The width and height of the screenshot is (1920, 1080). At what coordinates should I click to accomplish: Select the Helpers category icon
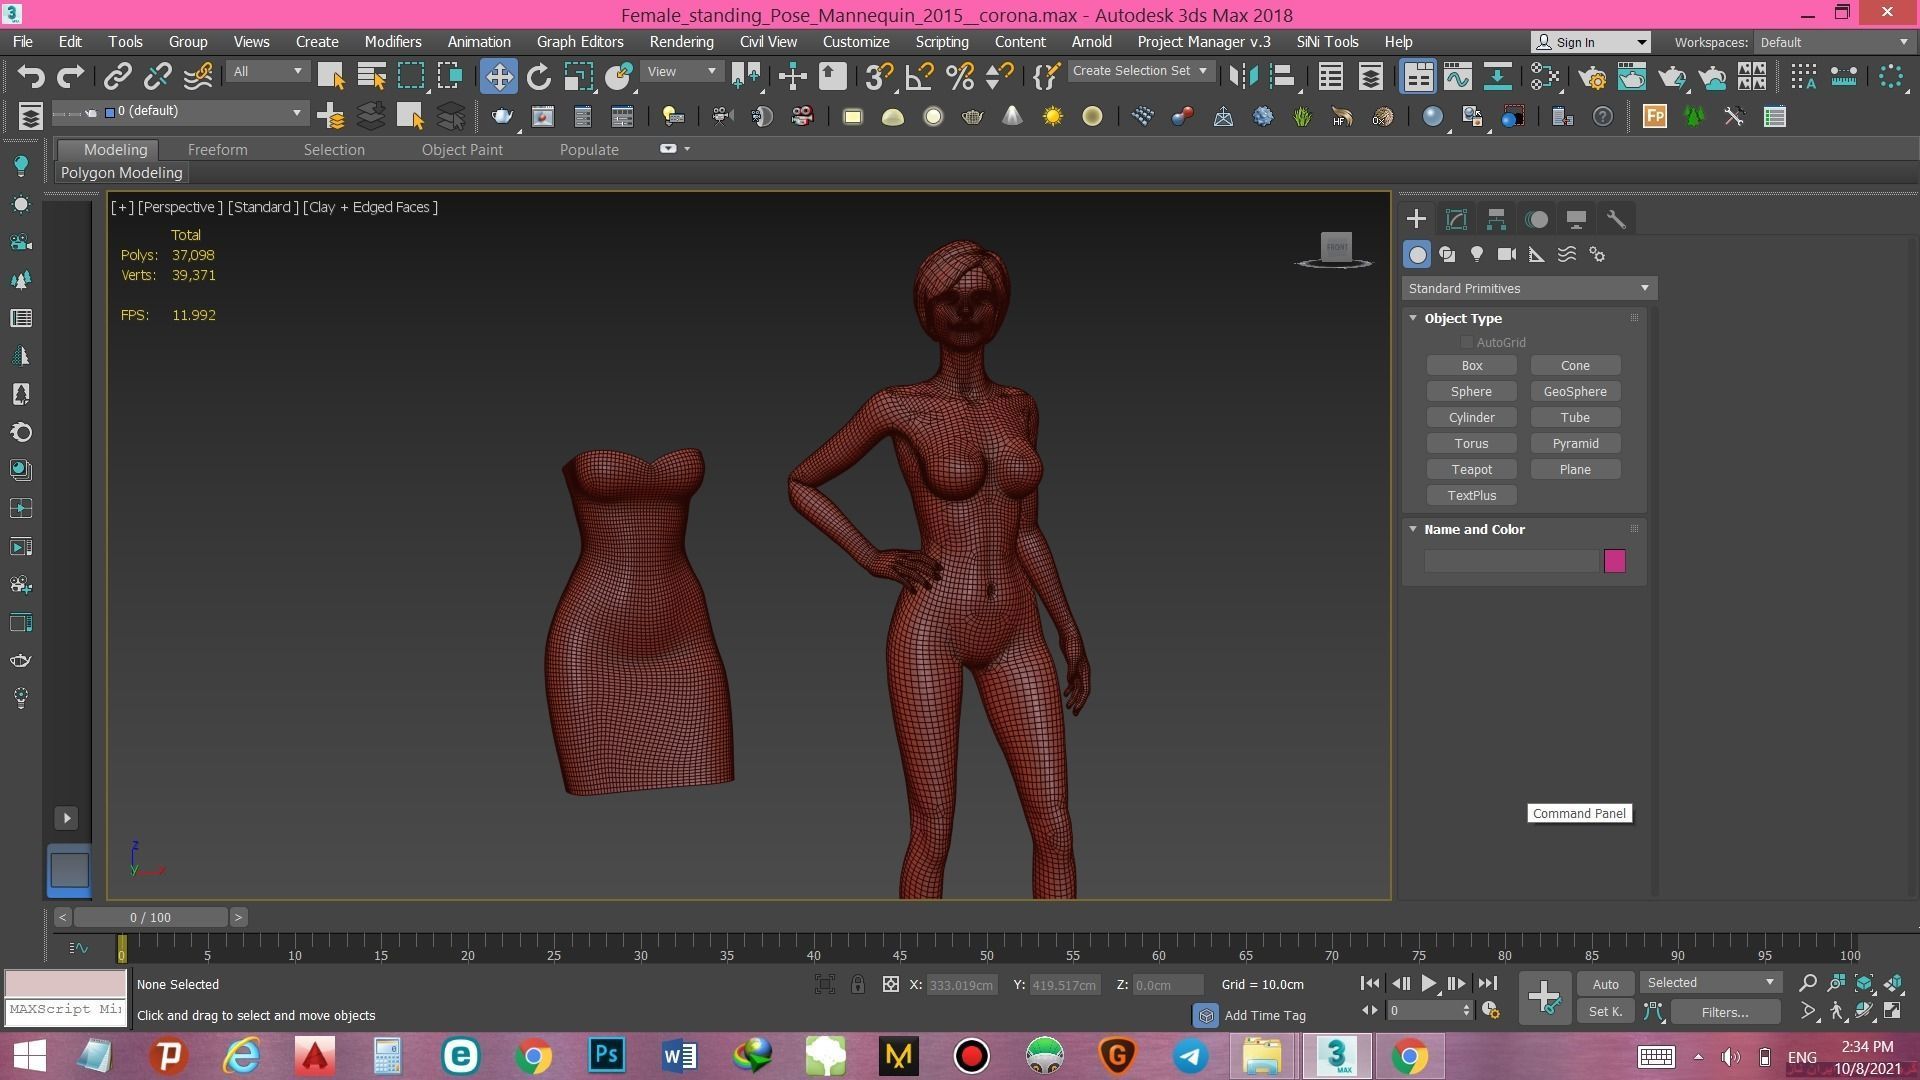(x=1537, y=255)
